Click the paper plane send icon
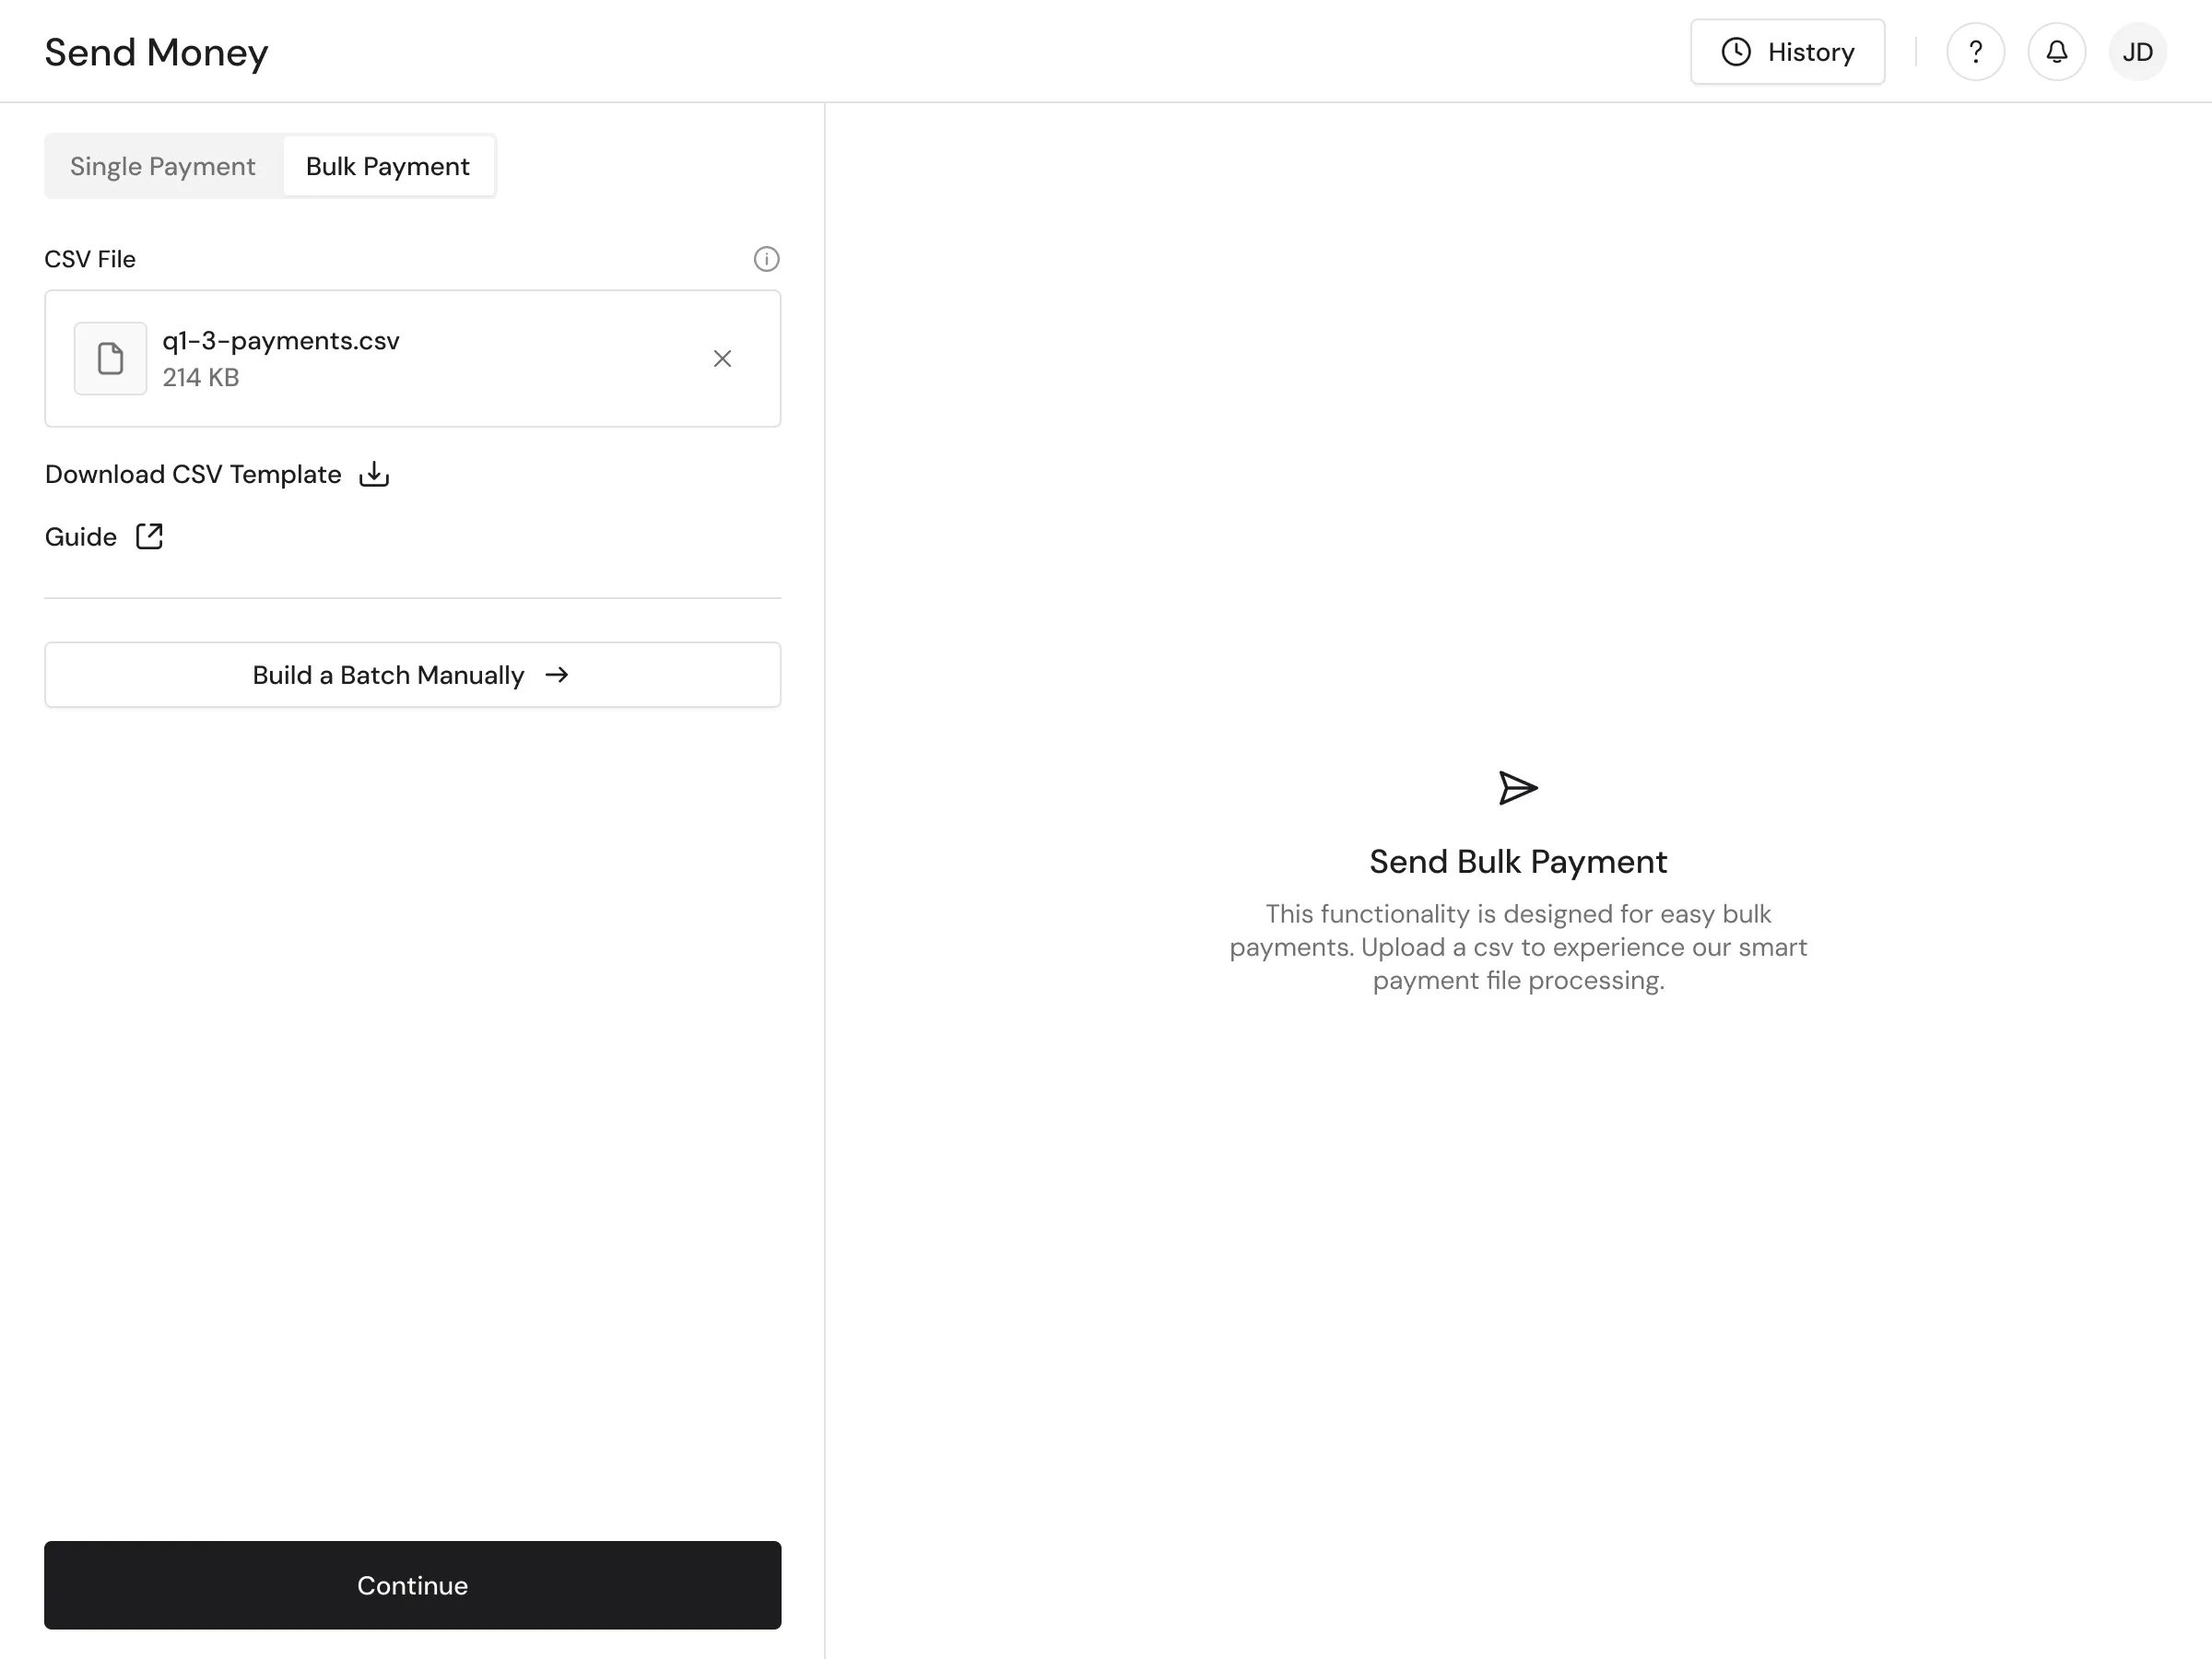This screenshot has width=2212, height=1659. (x=1517, y=788)
